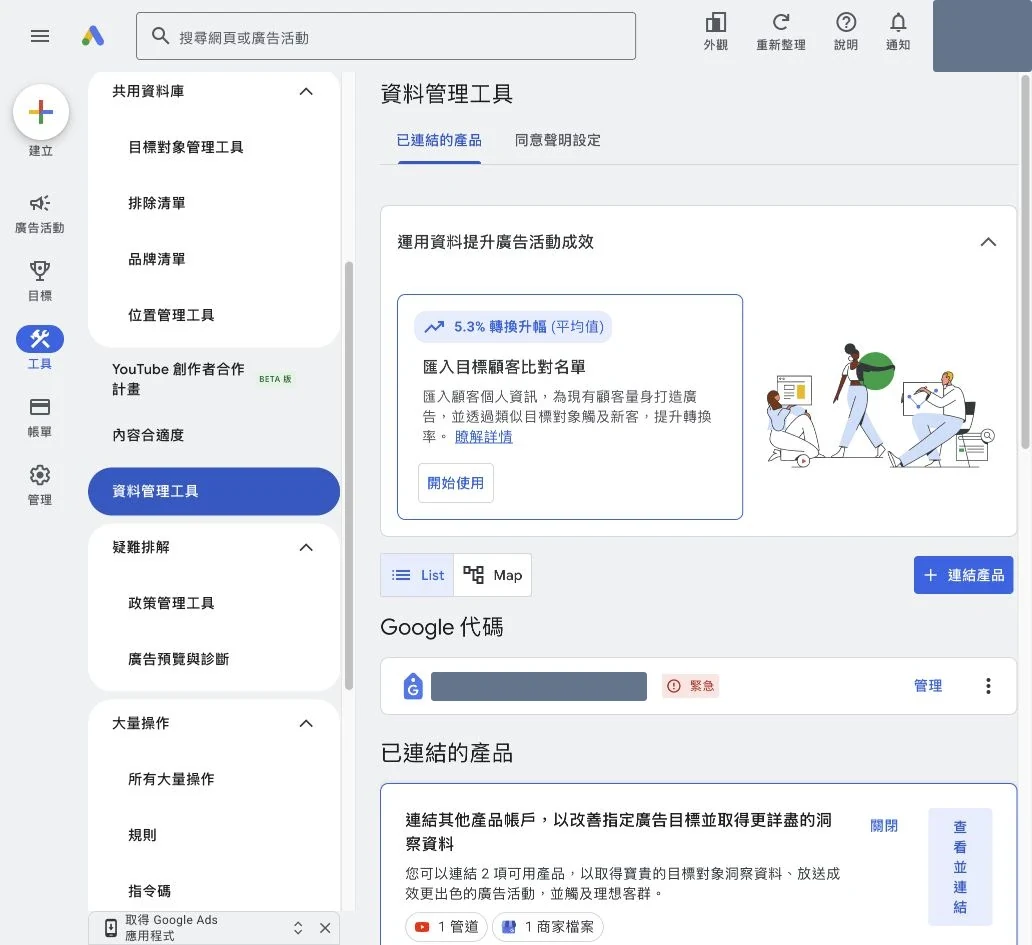Viewport: 1032px width, 945px height.
Task: Switch to Map view
Action: 492,575
